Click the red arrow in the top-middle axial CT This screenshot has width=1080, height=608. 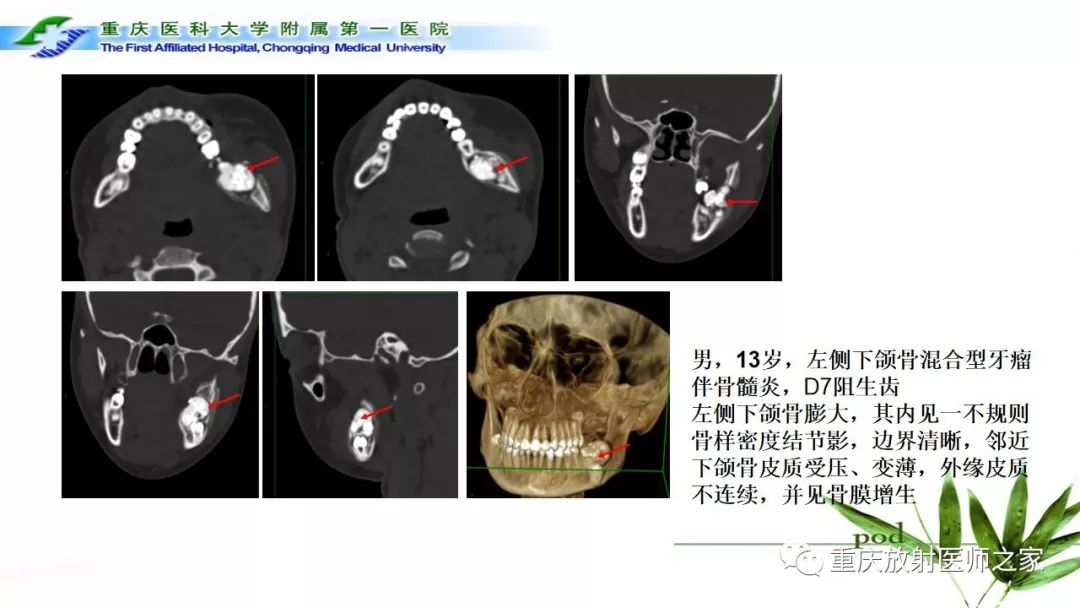tap(512, 160)
